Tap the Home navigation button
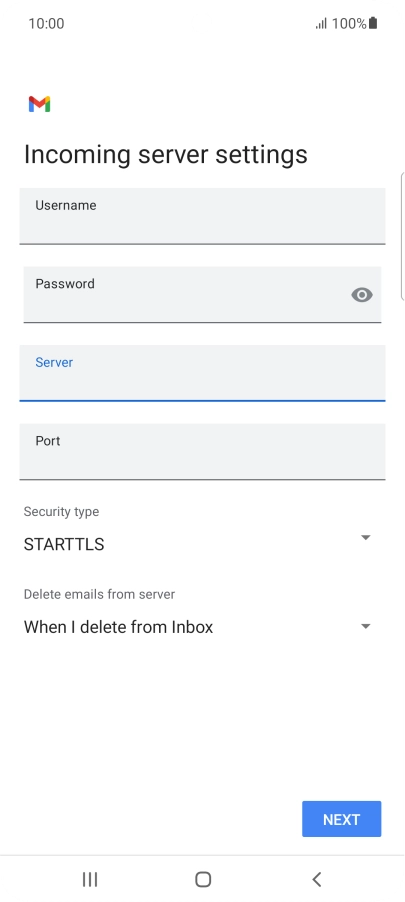 pyautogui.click(x=203, y=879)
